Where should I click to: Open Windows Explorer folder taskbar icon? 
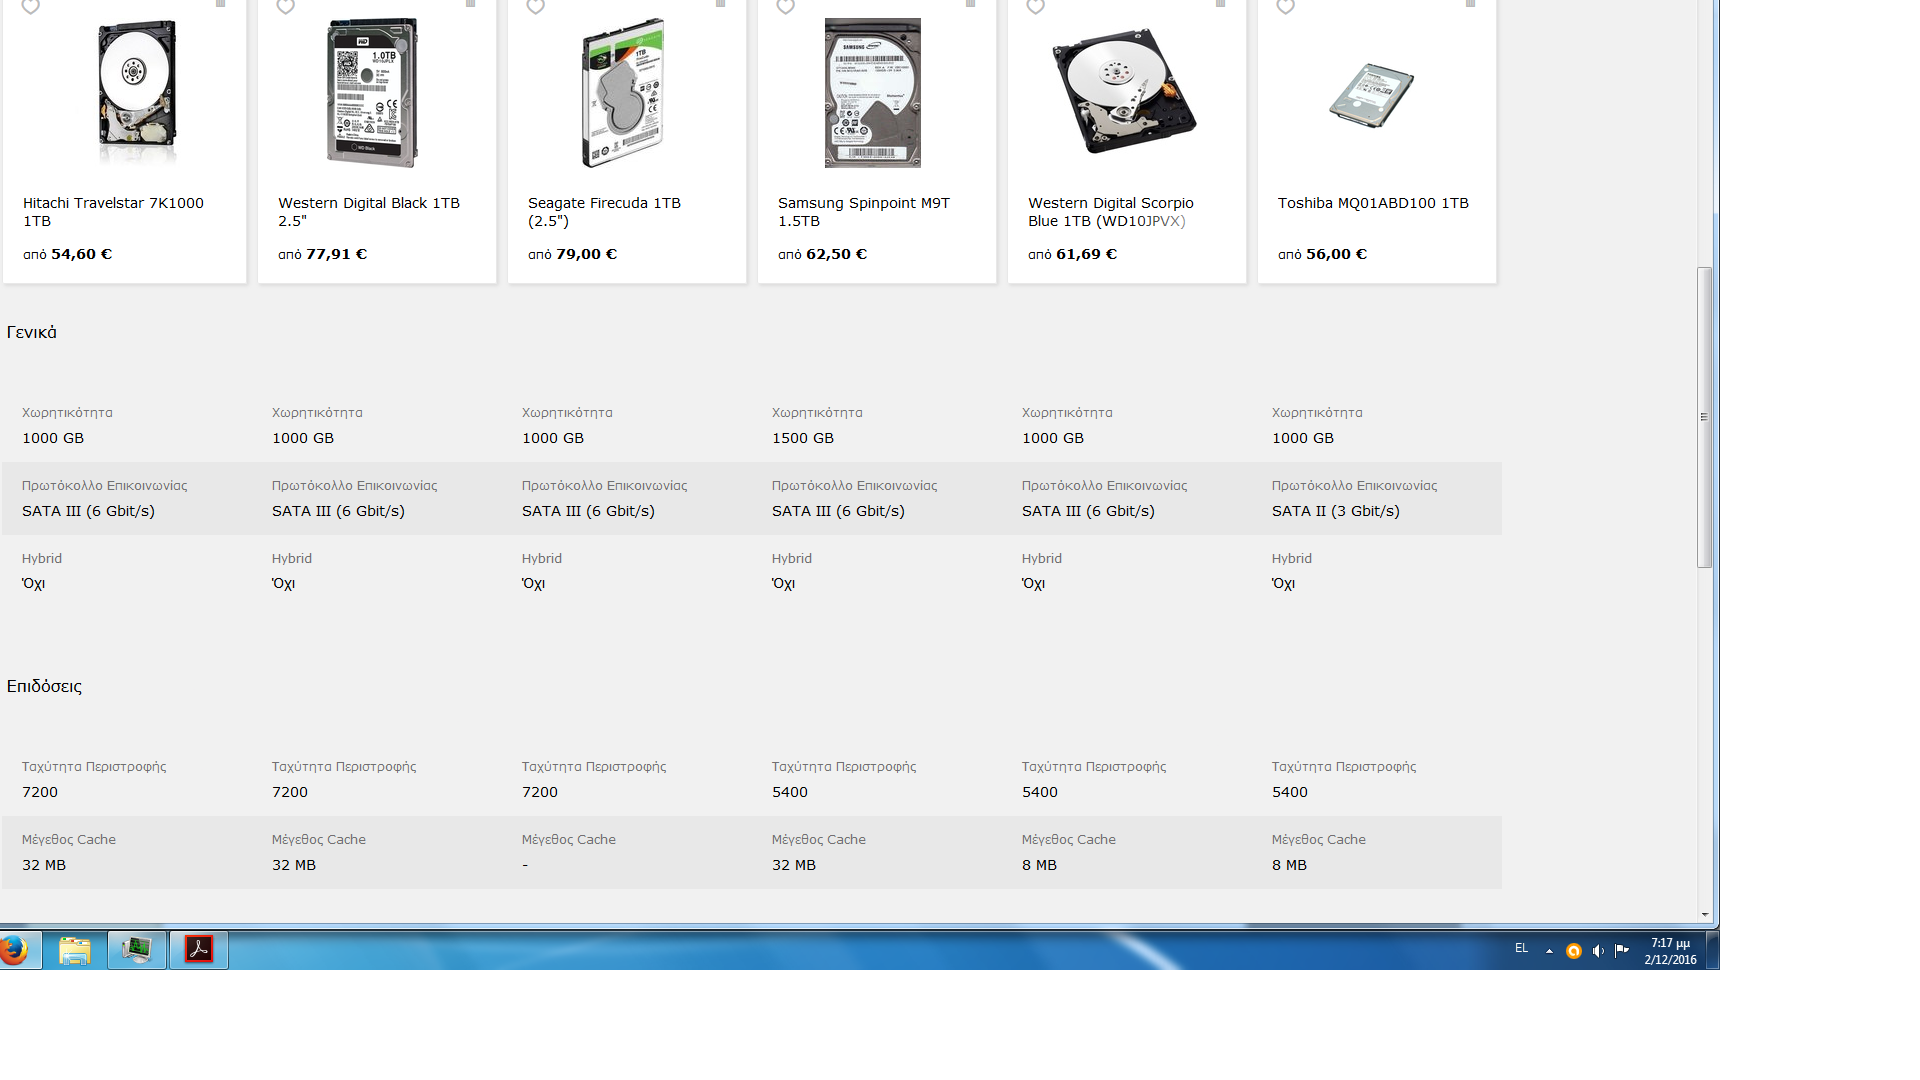tap(75, 950)
